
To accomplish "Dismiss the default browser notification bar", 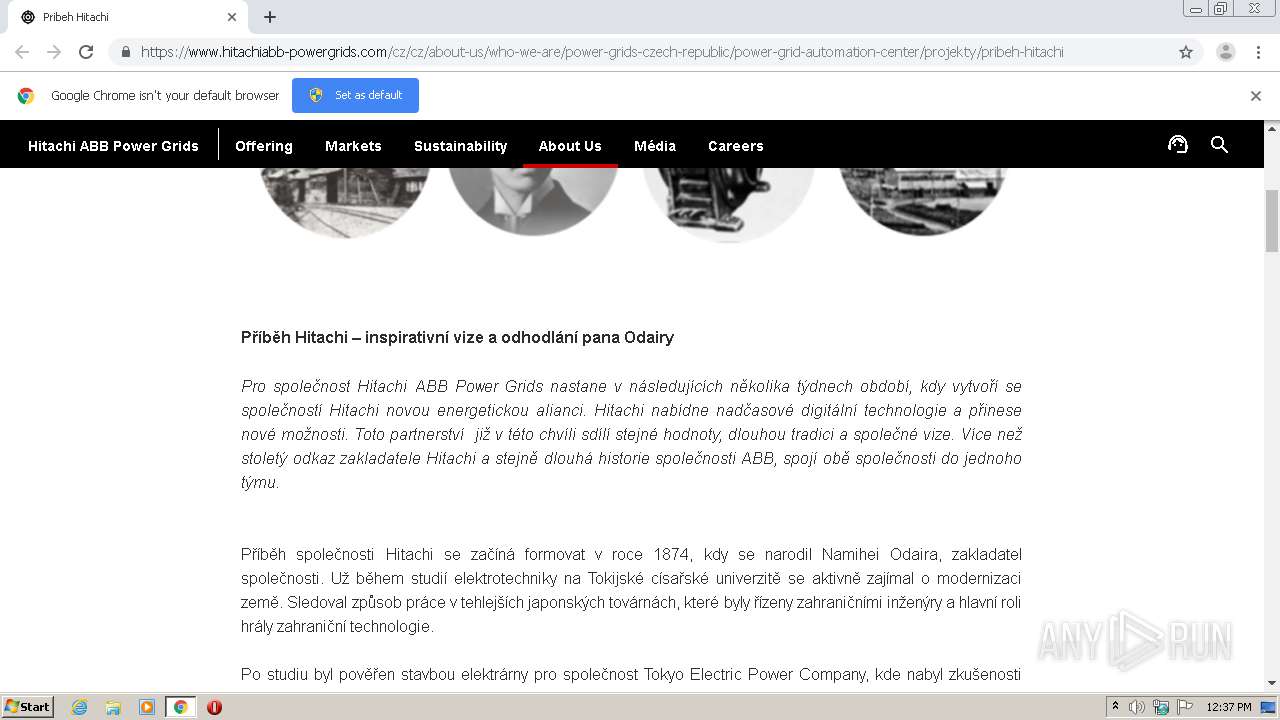I will click(1256, 96).
